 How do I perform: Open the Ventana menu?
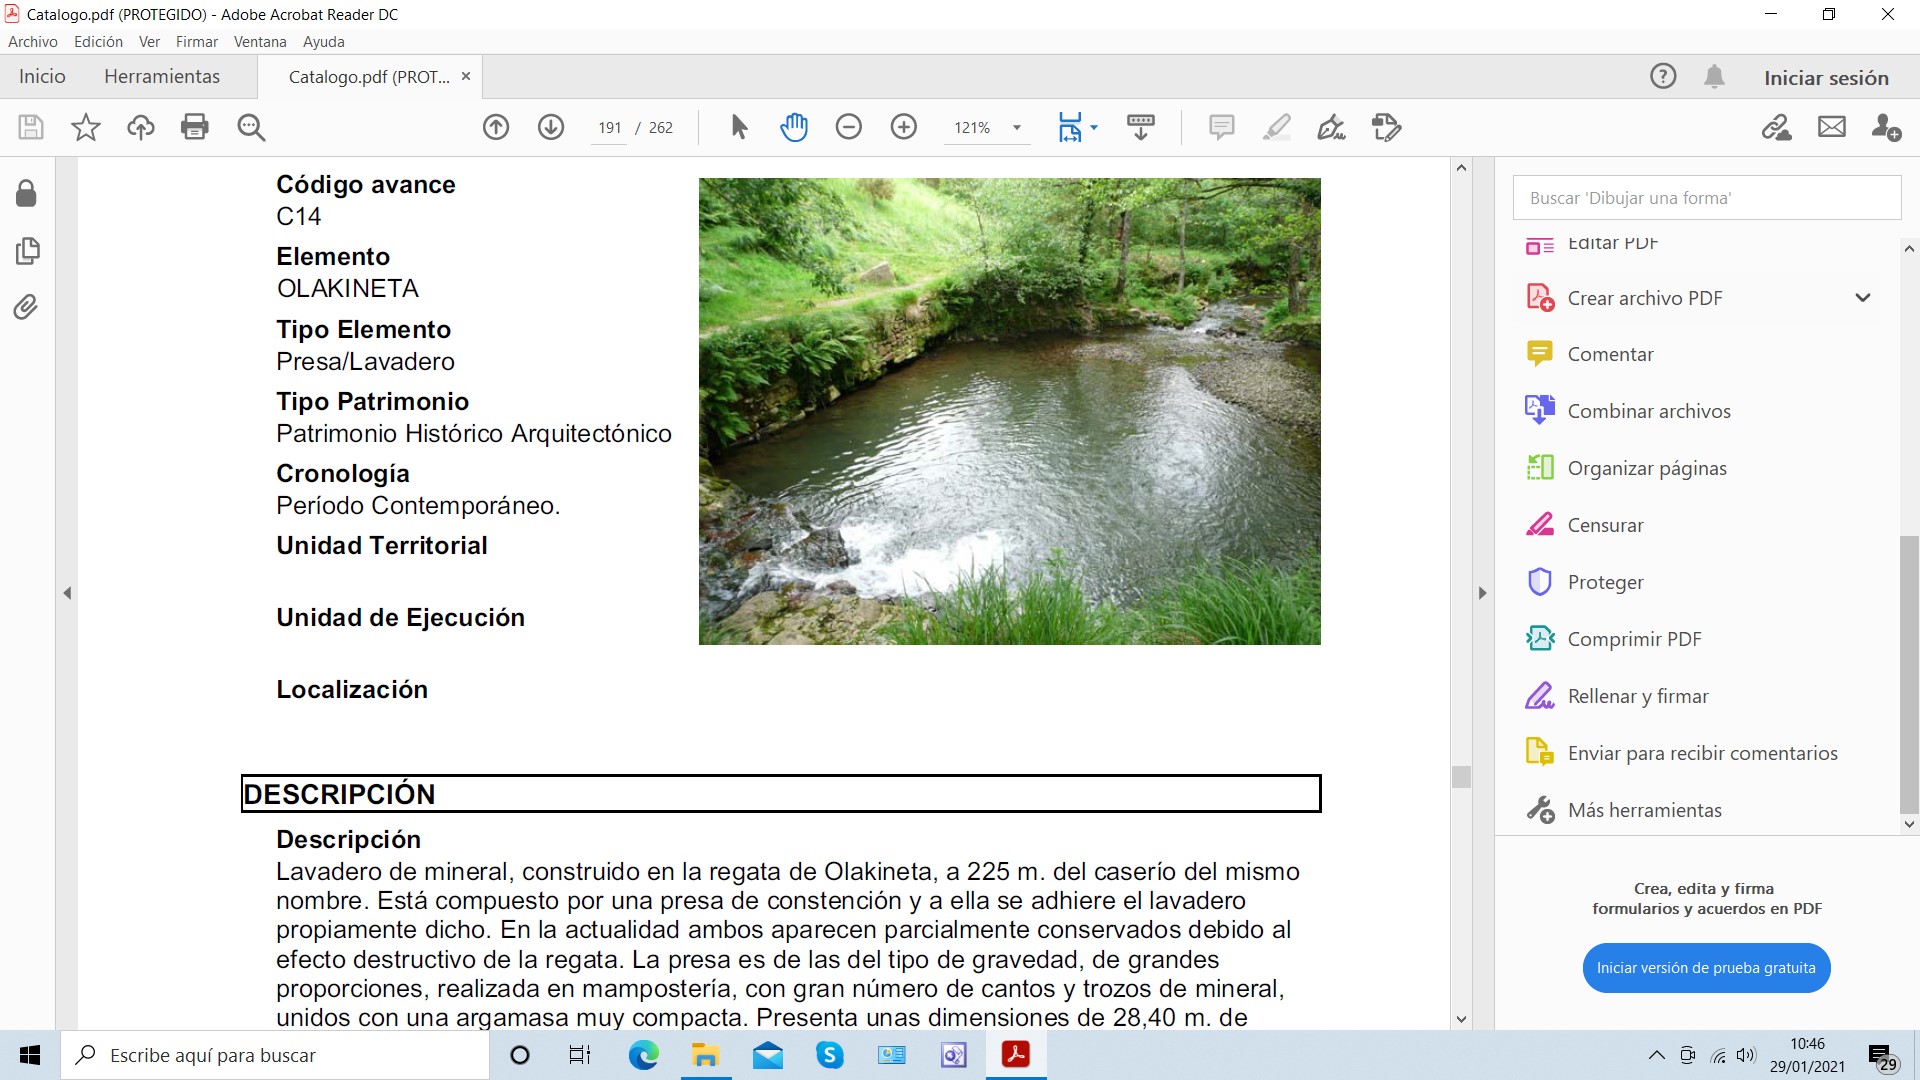(x=260, y=42)
